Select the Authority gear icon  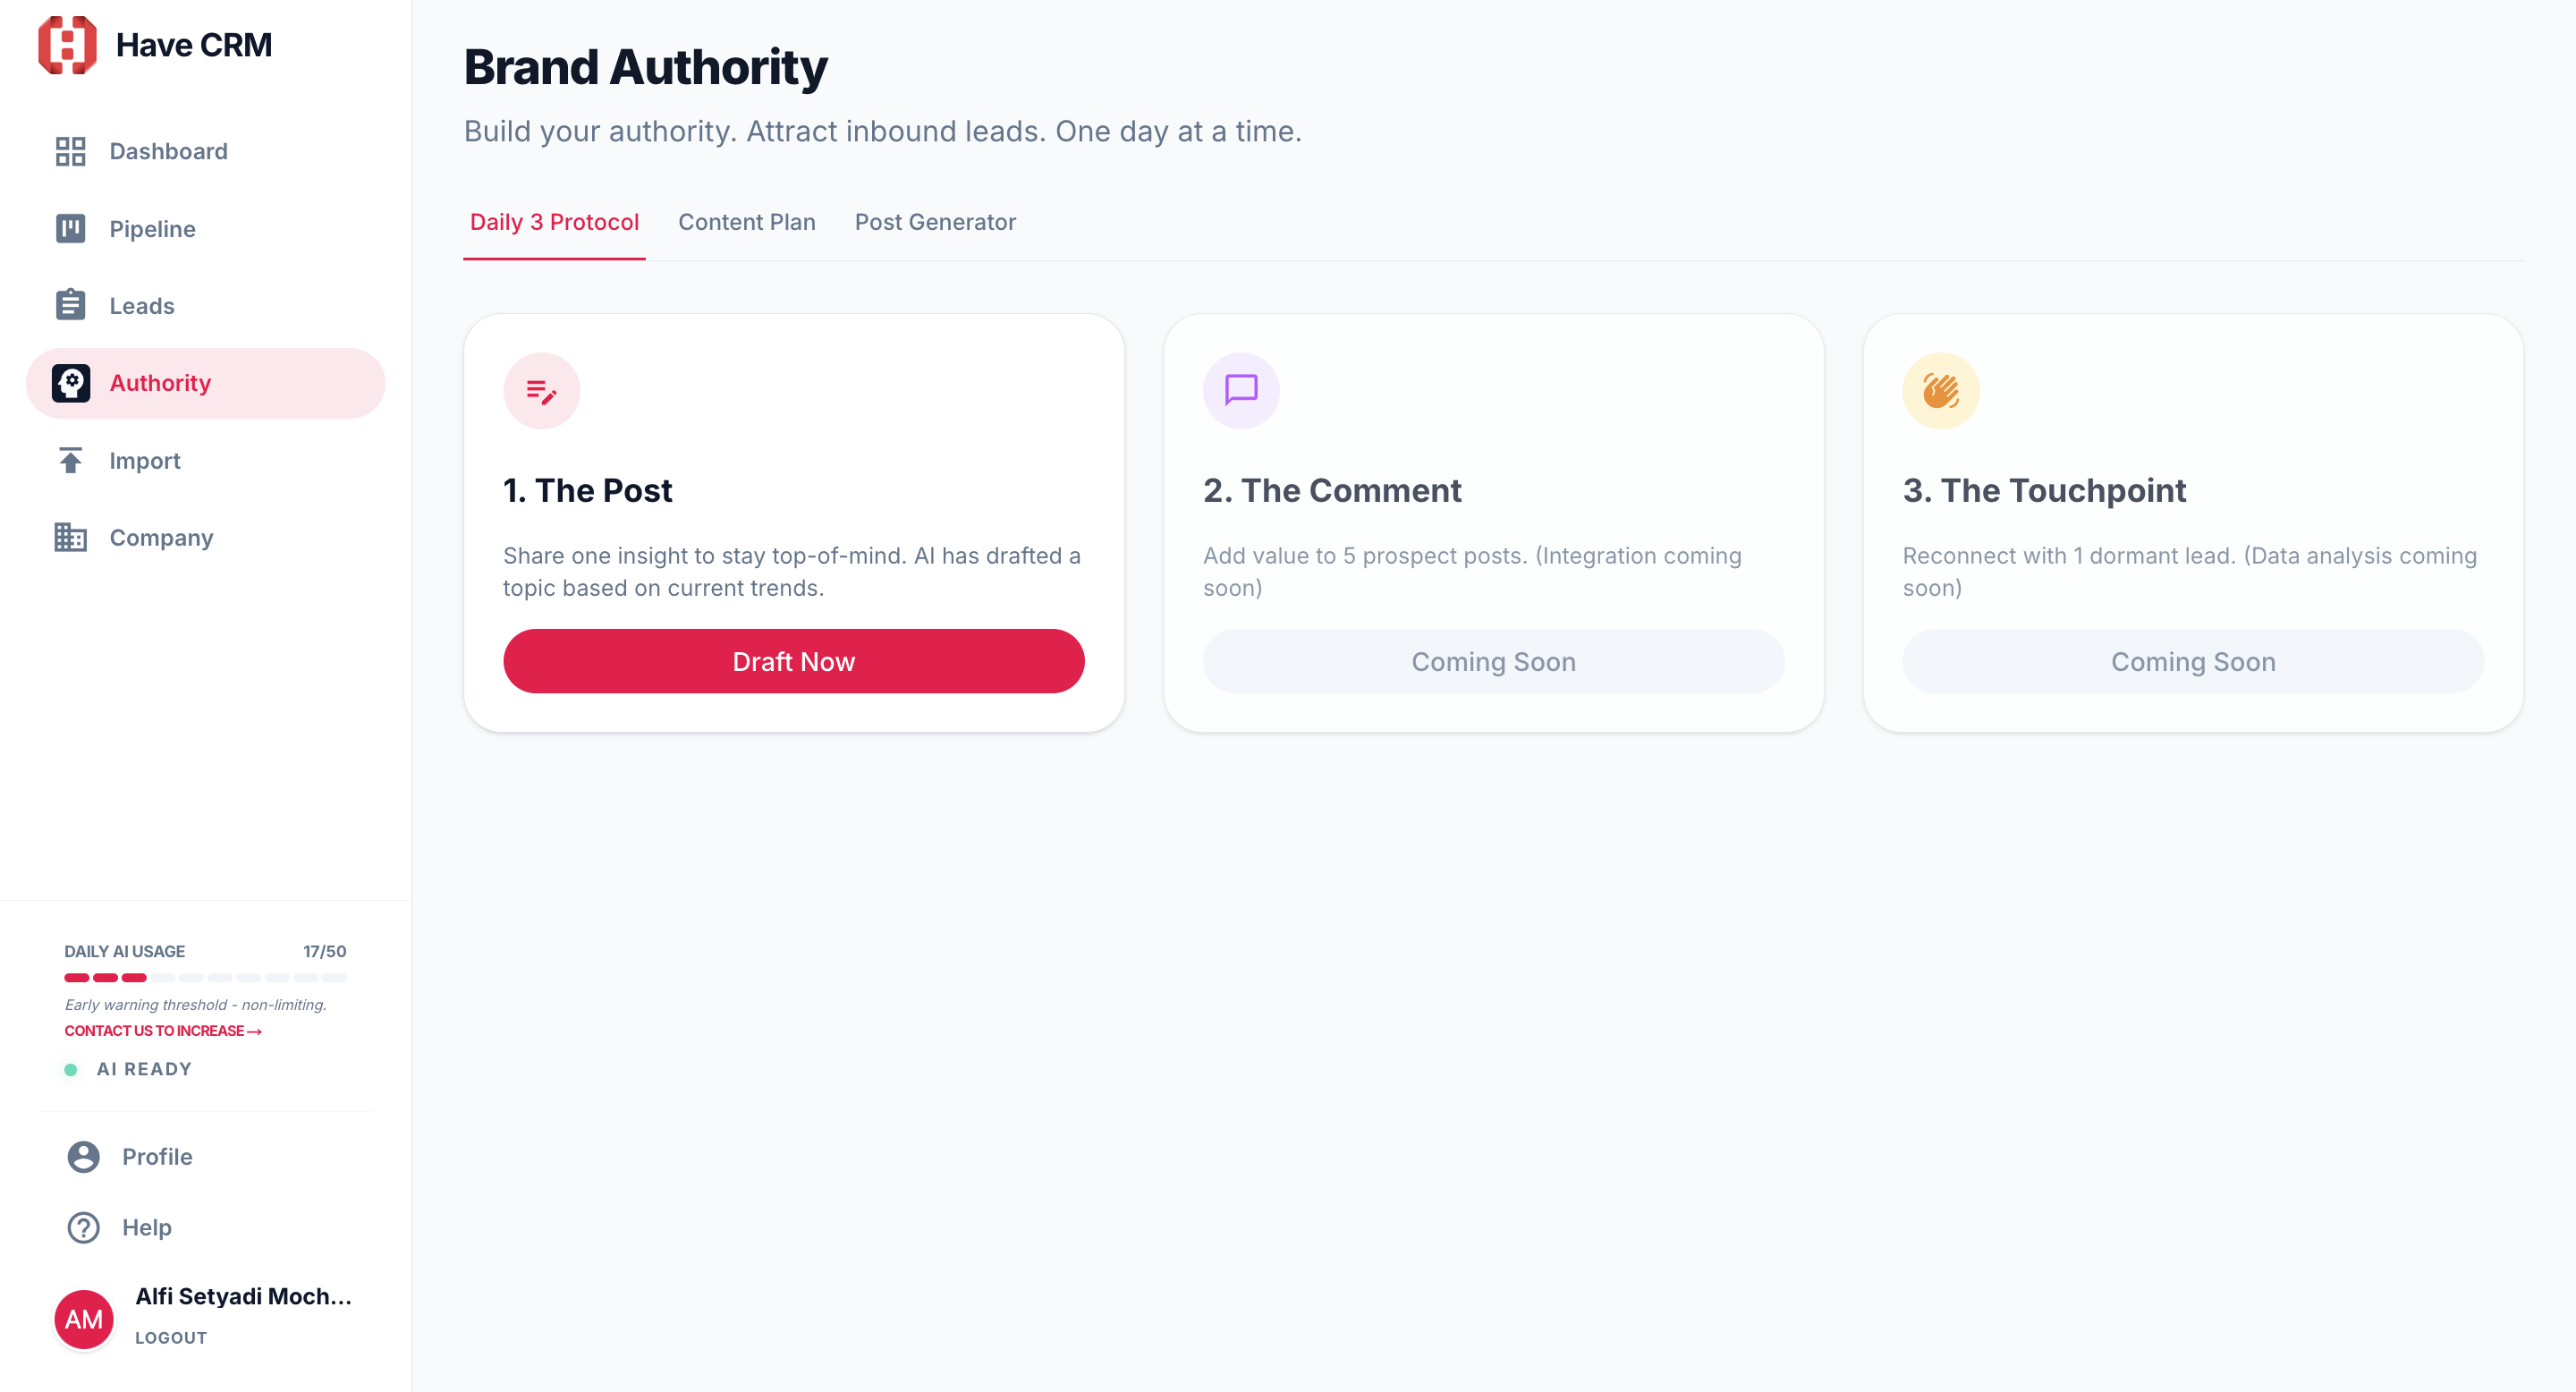coord(70,382)
